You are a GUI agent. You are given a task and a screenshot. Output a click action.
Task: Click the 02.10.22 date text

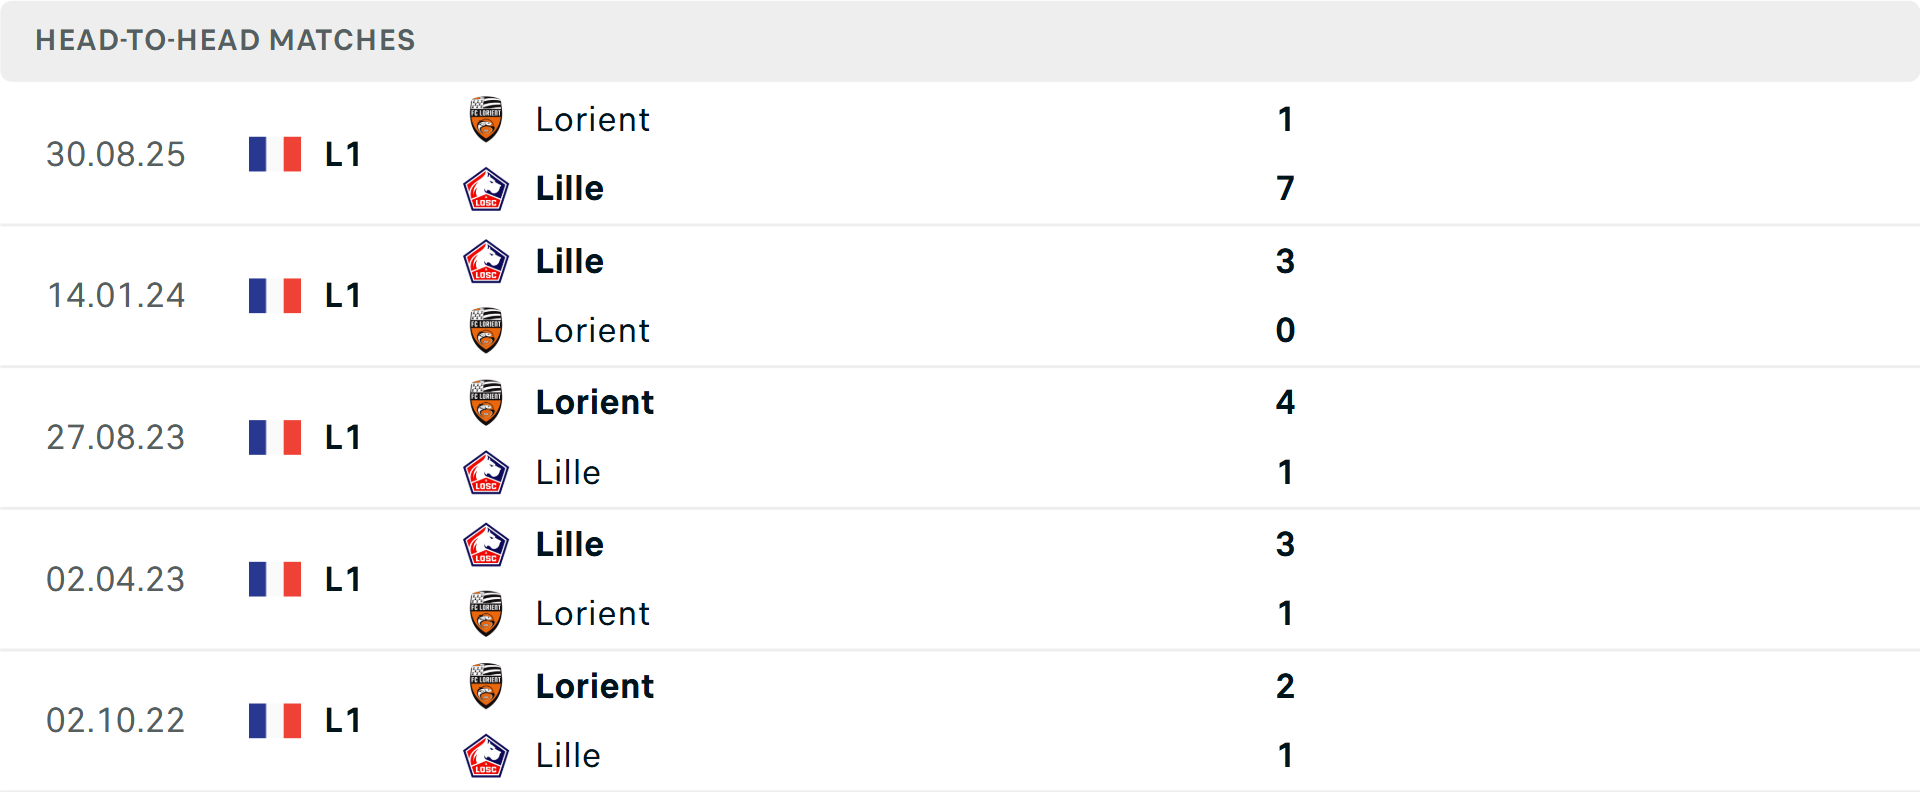coord(116,720)
